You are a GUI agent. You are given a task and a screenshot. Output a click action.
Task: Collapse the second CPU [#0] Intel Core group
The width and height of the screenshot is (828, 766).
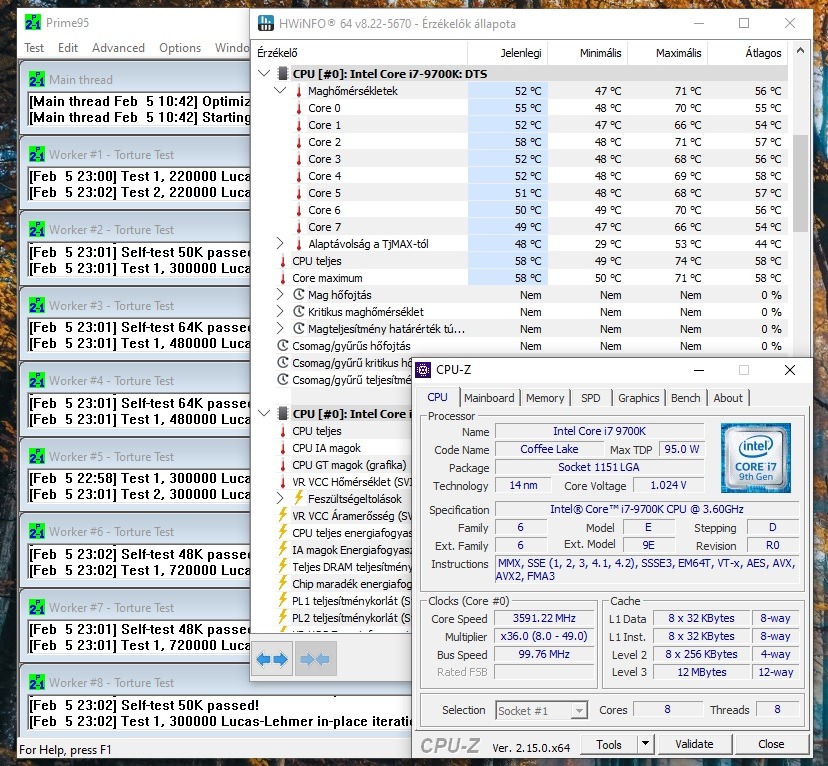tap(264, 413)
